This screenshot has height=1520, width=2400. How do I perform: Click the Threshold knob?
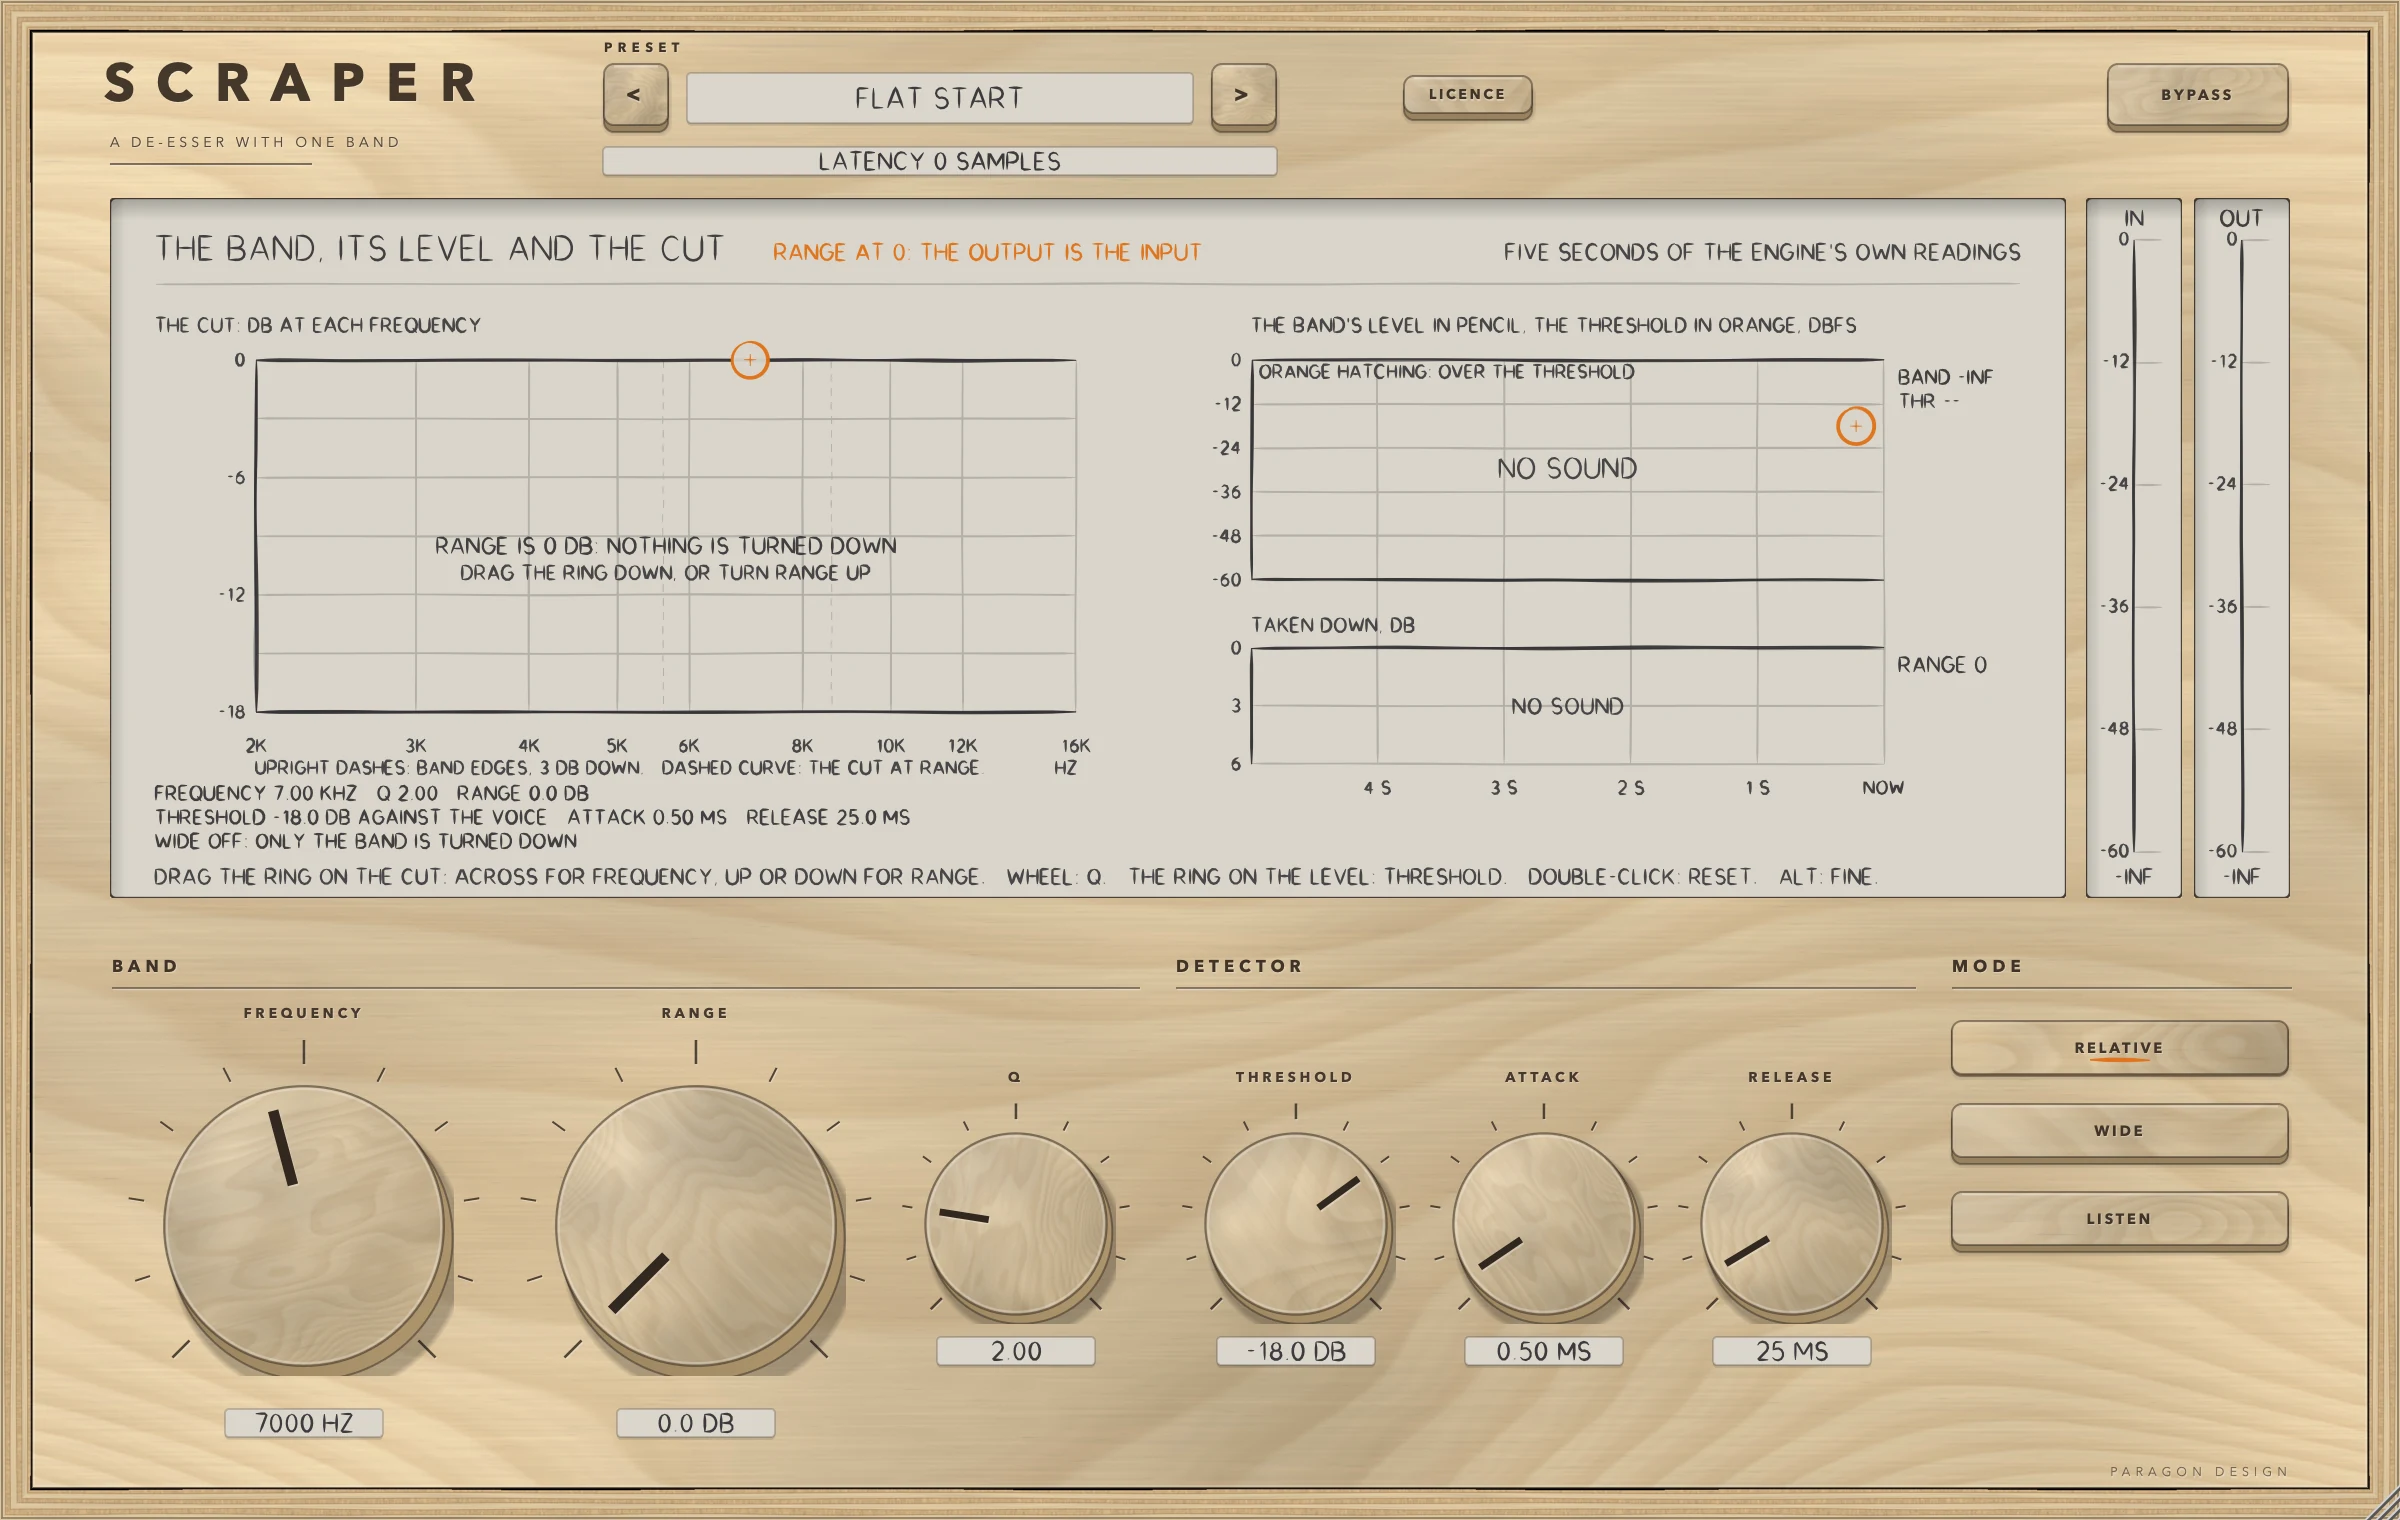pyautogui.click(x=1296, y=1223)
